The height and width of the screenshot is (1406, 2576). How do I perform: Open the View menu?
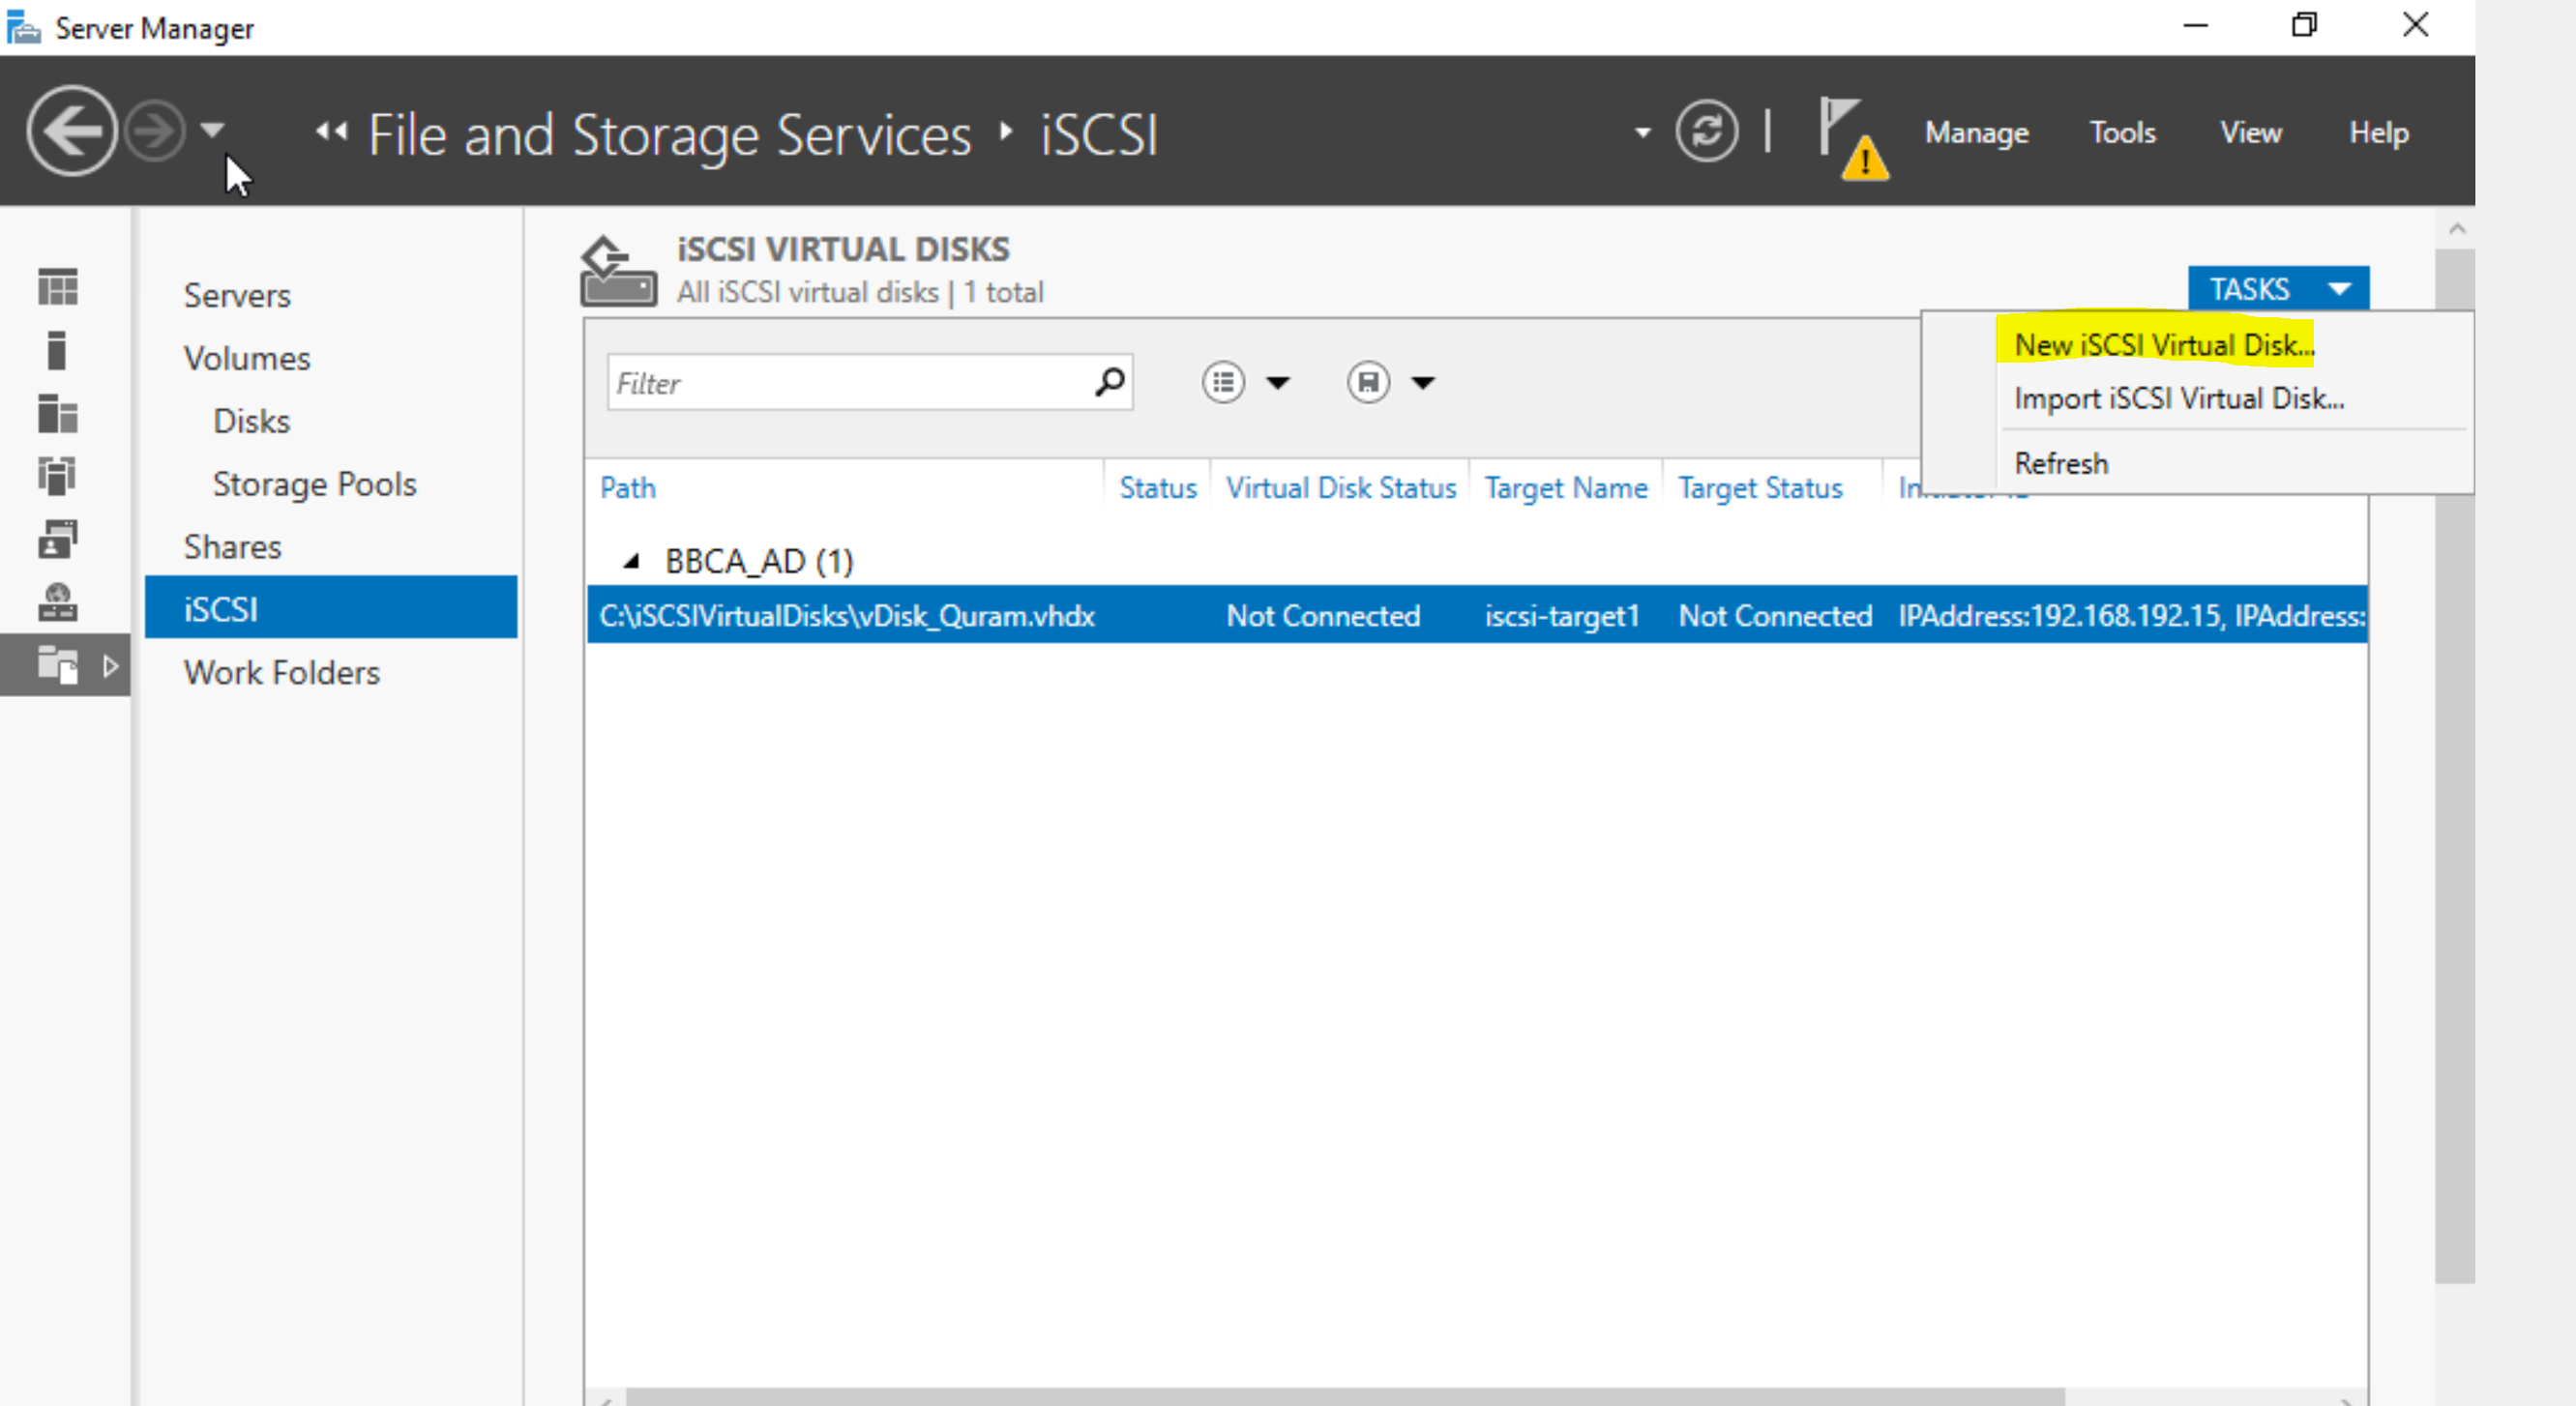tap(2250, 133)
